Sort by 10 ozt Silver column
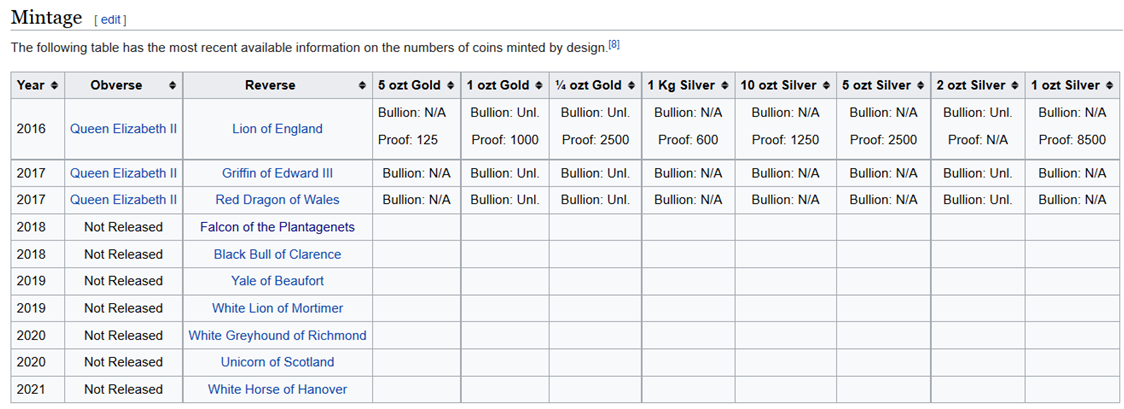This screenshot has height=409, width=1124. pos(826,86)
